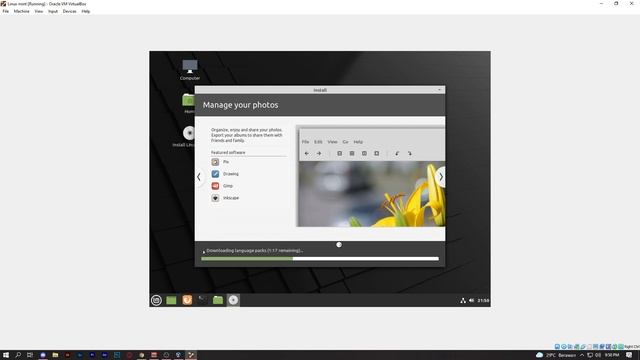
Task: Click the yellow lily photo preview
Action: coord(372,194)
